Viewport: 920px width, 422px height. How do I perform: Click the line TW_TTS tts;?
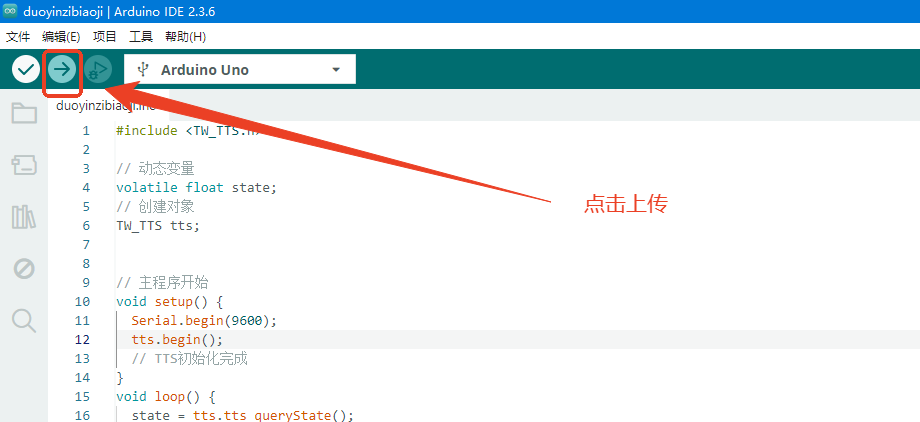click(x=158, y=225)
